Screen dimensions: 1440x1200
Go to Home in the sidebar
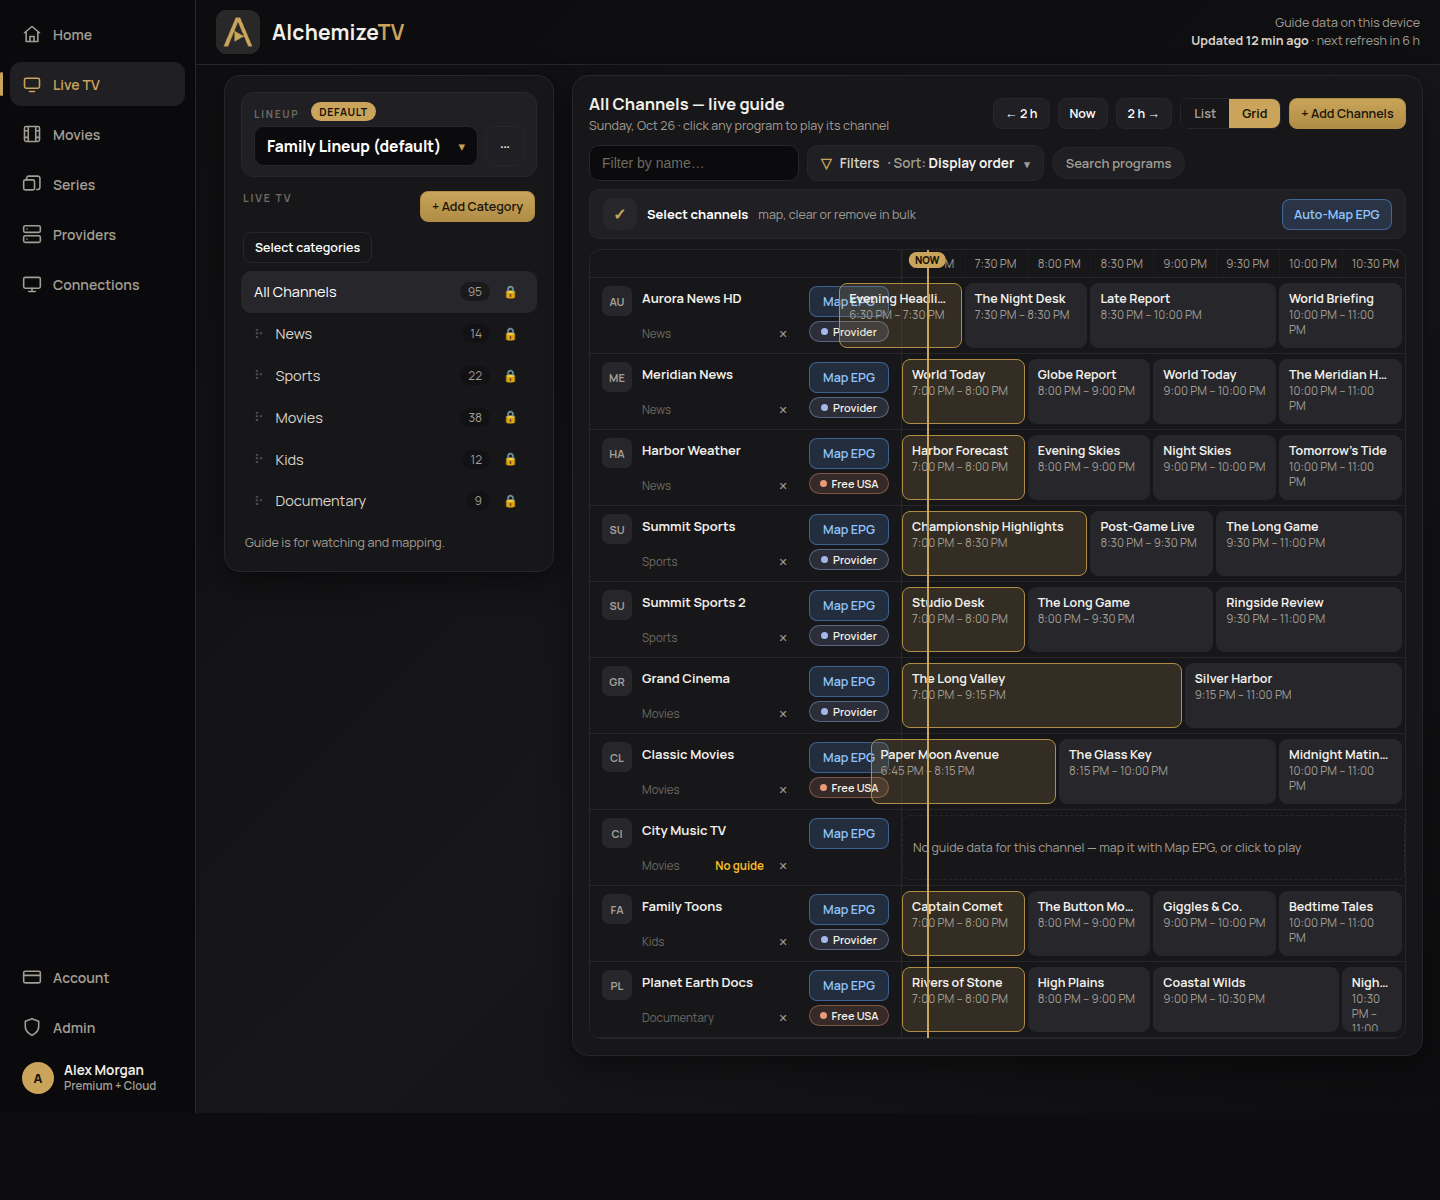click(97, 35)
